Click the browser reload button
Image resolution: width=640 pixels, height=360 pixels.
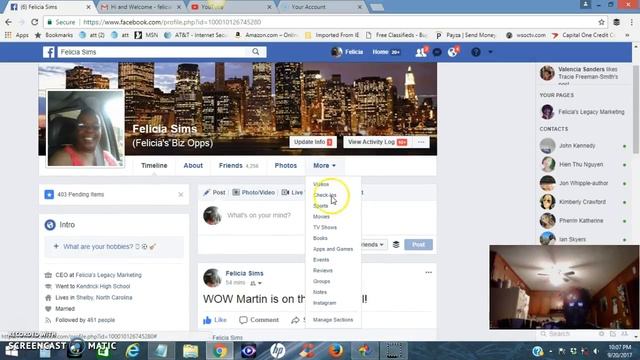(x=35, y=22)
